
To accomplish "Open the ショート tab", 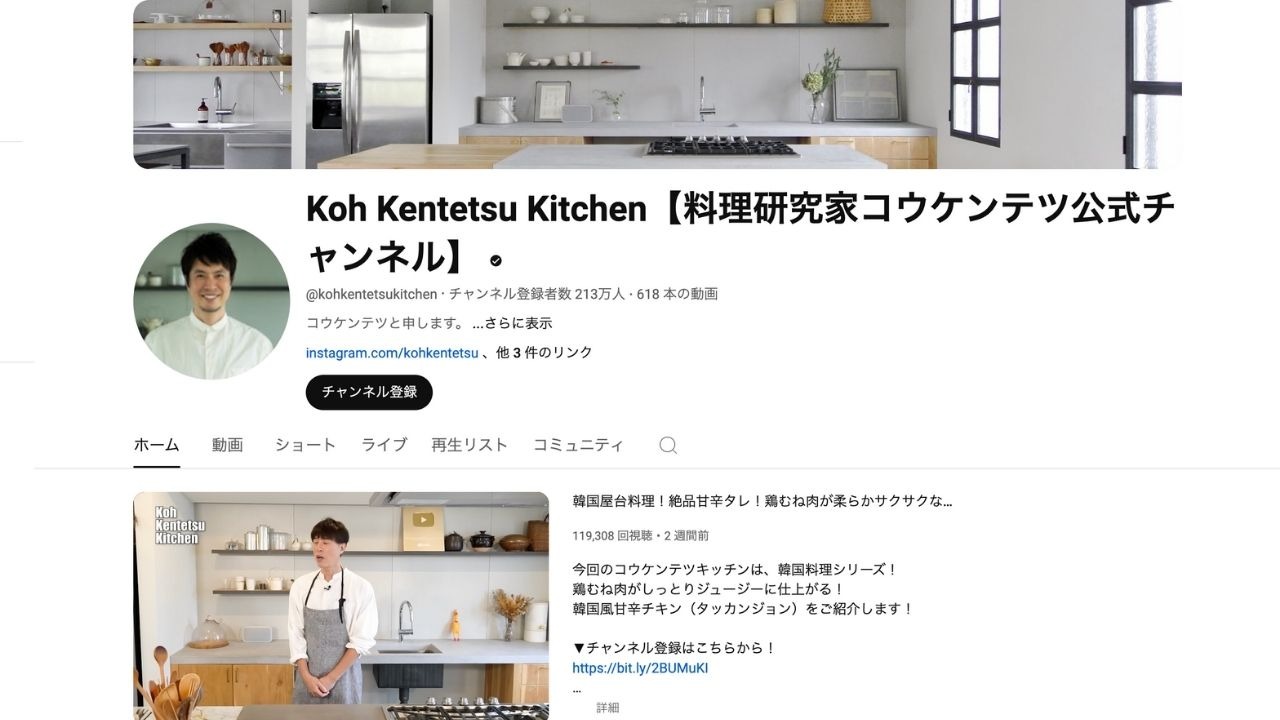I will [305, 445].
